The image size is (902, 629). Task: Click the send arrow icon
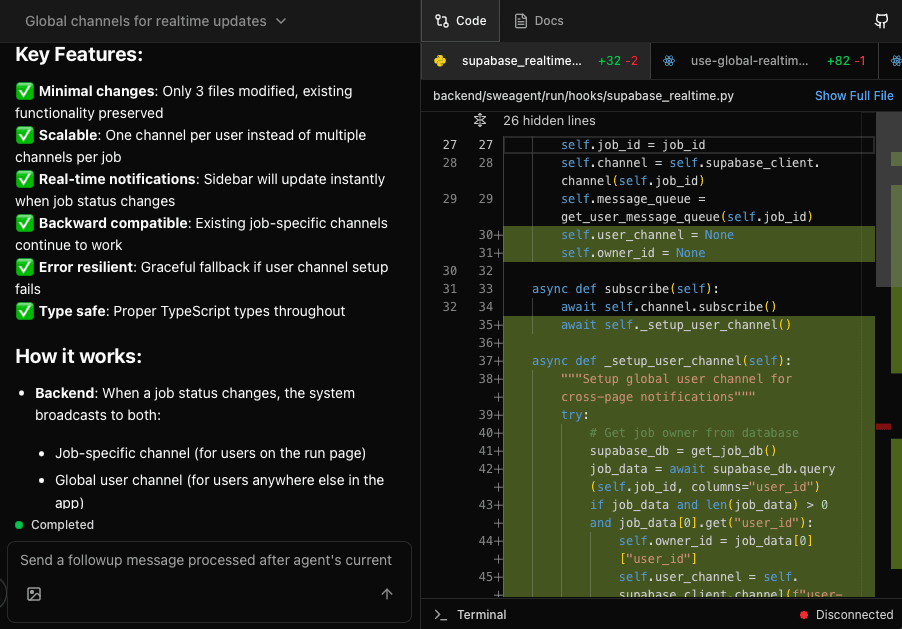coord(387,594)
